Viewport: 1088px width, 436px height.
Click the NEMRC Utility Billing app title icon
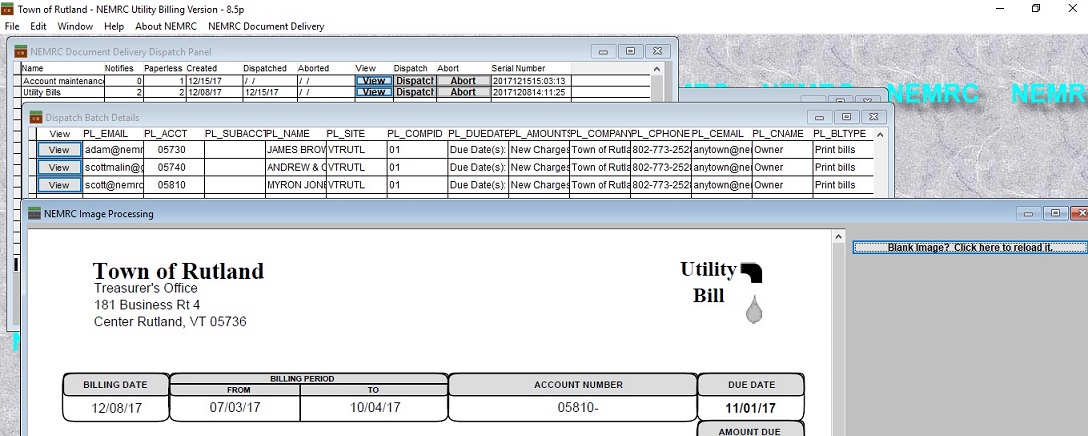click(9, 8)
